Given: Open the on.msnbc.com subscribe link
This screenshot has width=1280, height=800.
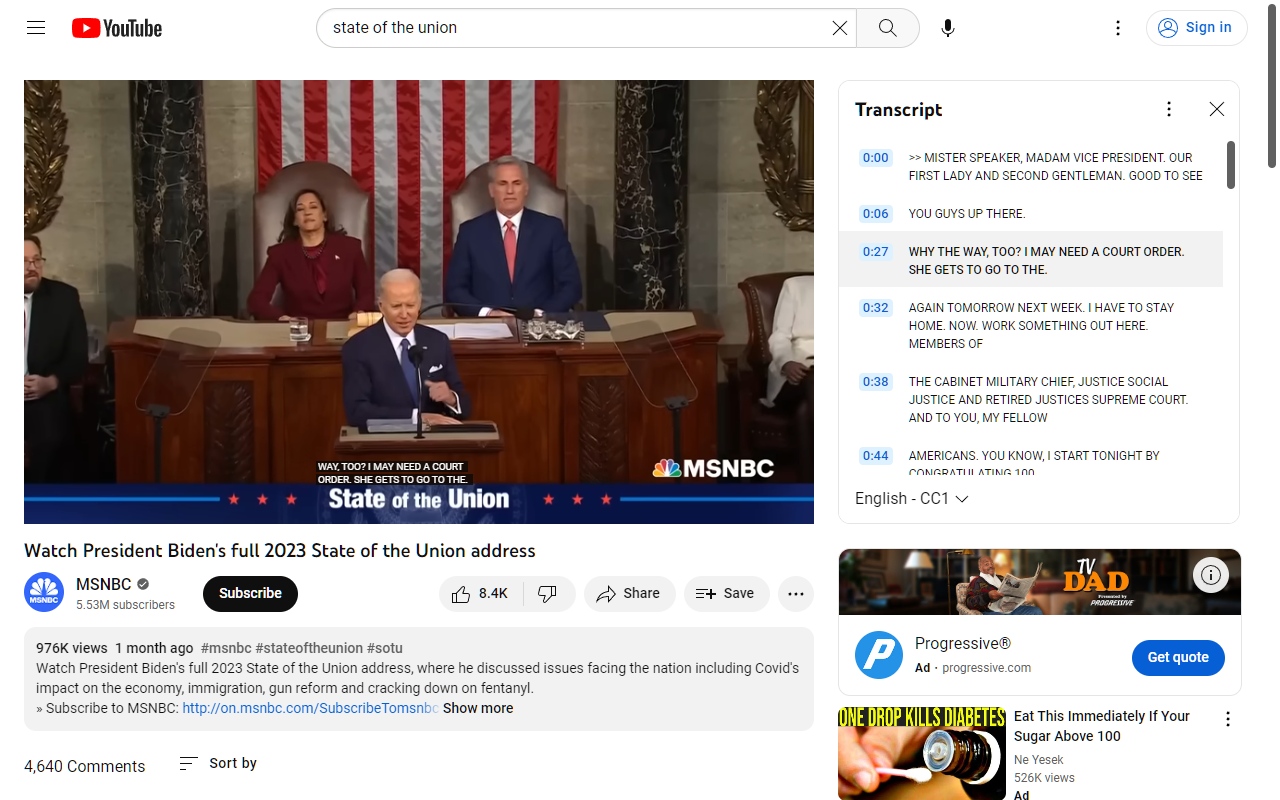Looking at the screenshot, I should point(310,708).
